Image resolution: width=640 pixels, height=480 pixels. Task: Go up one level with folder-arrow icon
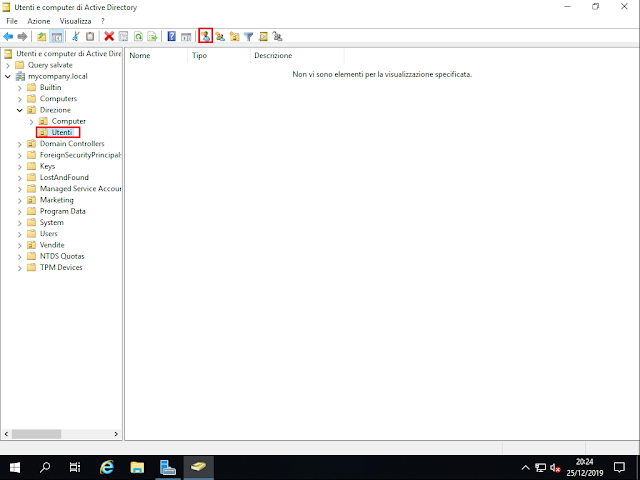tap(42, 37)
